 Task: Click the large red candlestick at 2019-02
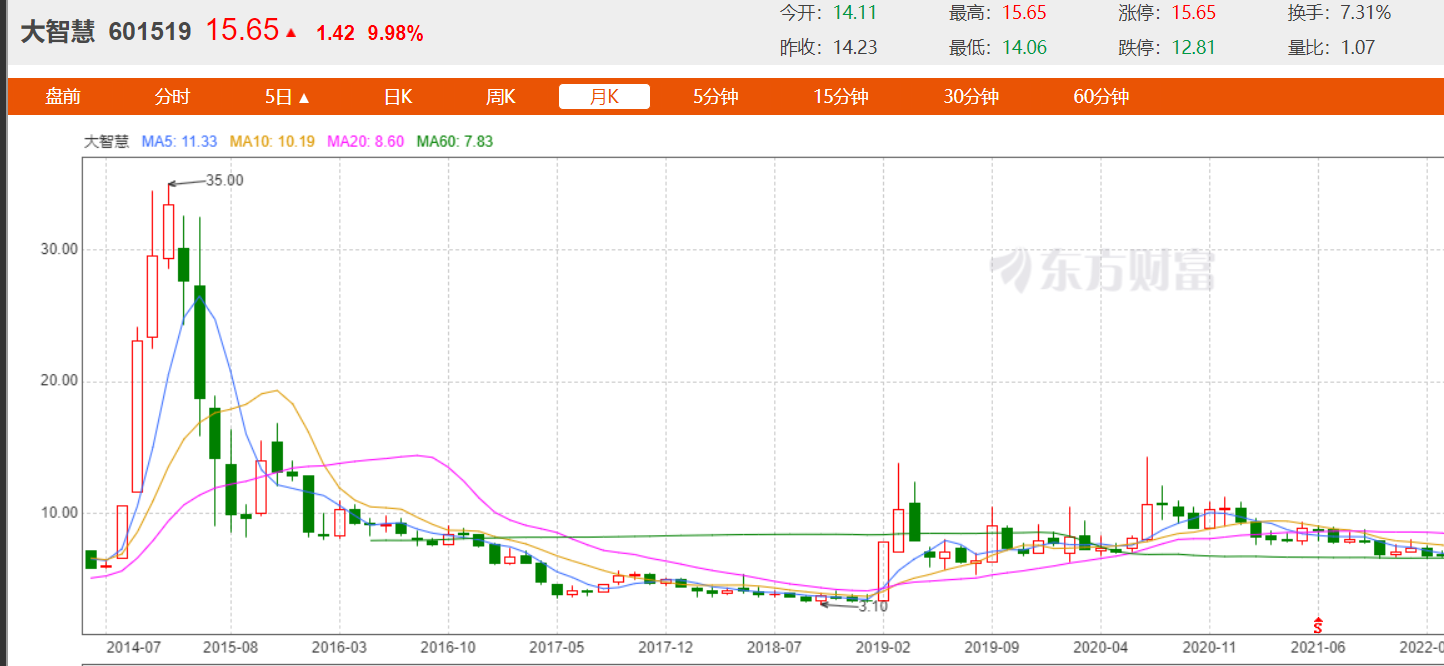pos(883,571)
